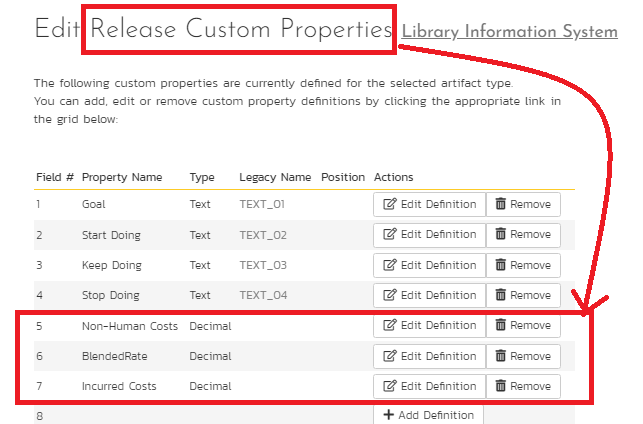The height and width of the screenshot is (424, 643).
Task: Remove the Keep Doing property
Action: [x=523, y=265]
